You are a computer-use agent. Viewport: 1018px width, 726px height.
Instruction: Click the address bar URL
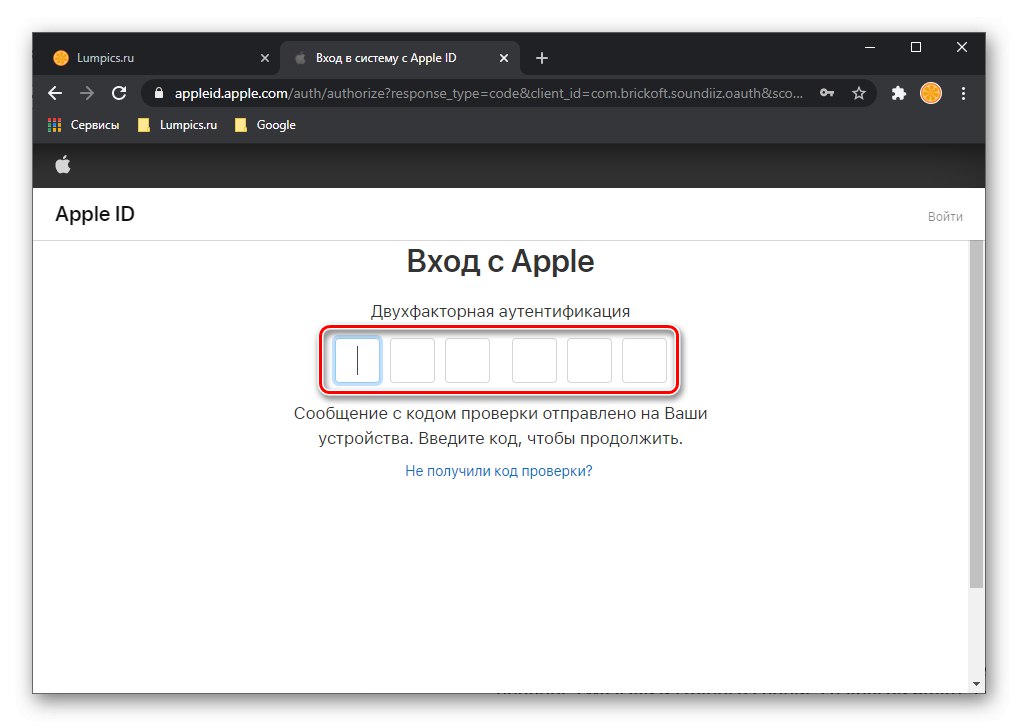click(x=488, y=94)
